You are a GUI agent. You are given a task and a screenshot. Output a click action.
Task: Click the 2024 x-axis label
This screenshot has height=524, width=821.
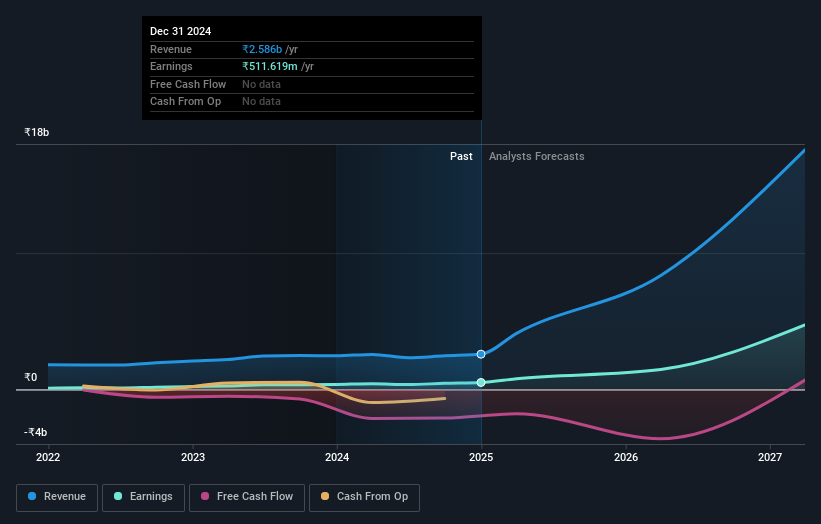point(337,458)
